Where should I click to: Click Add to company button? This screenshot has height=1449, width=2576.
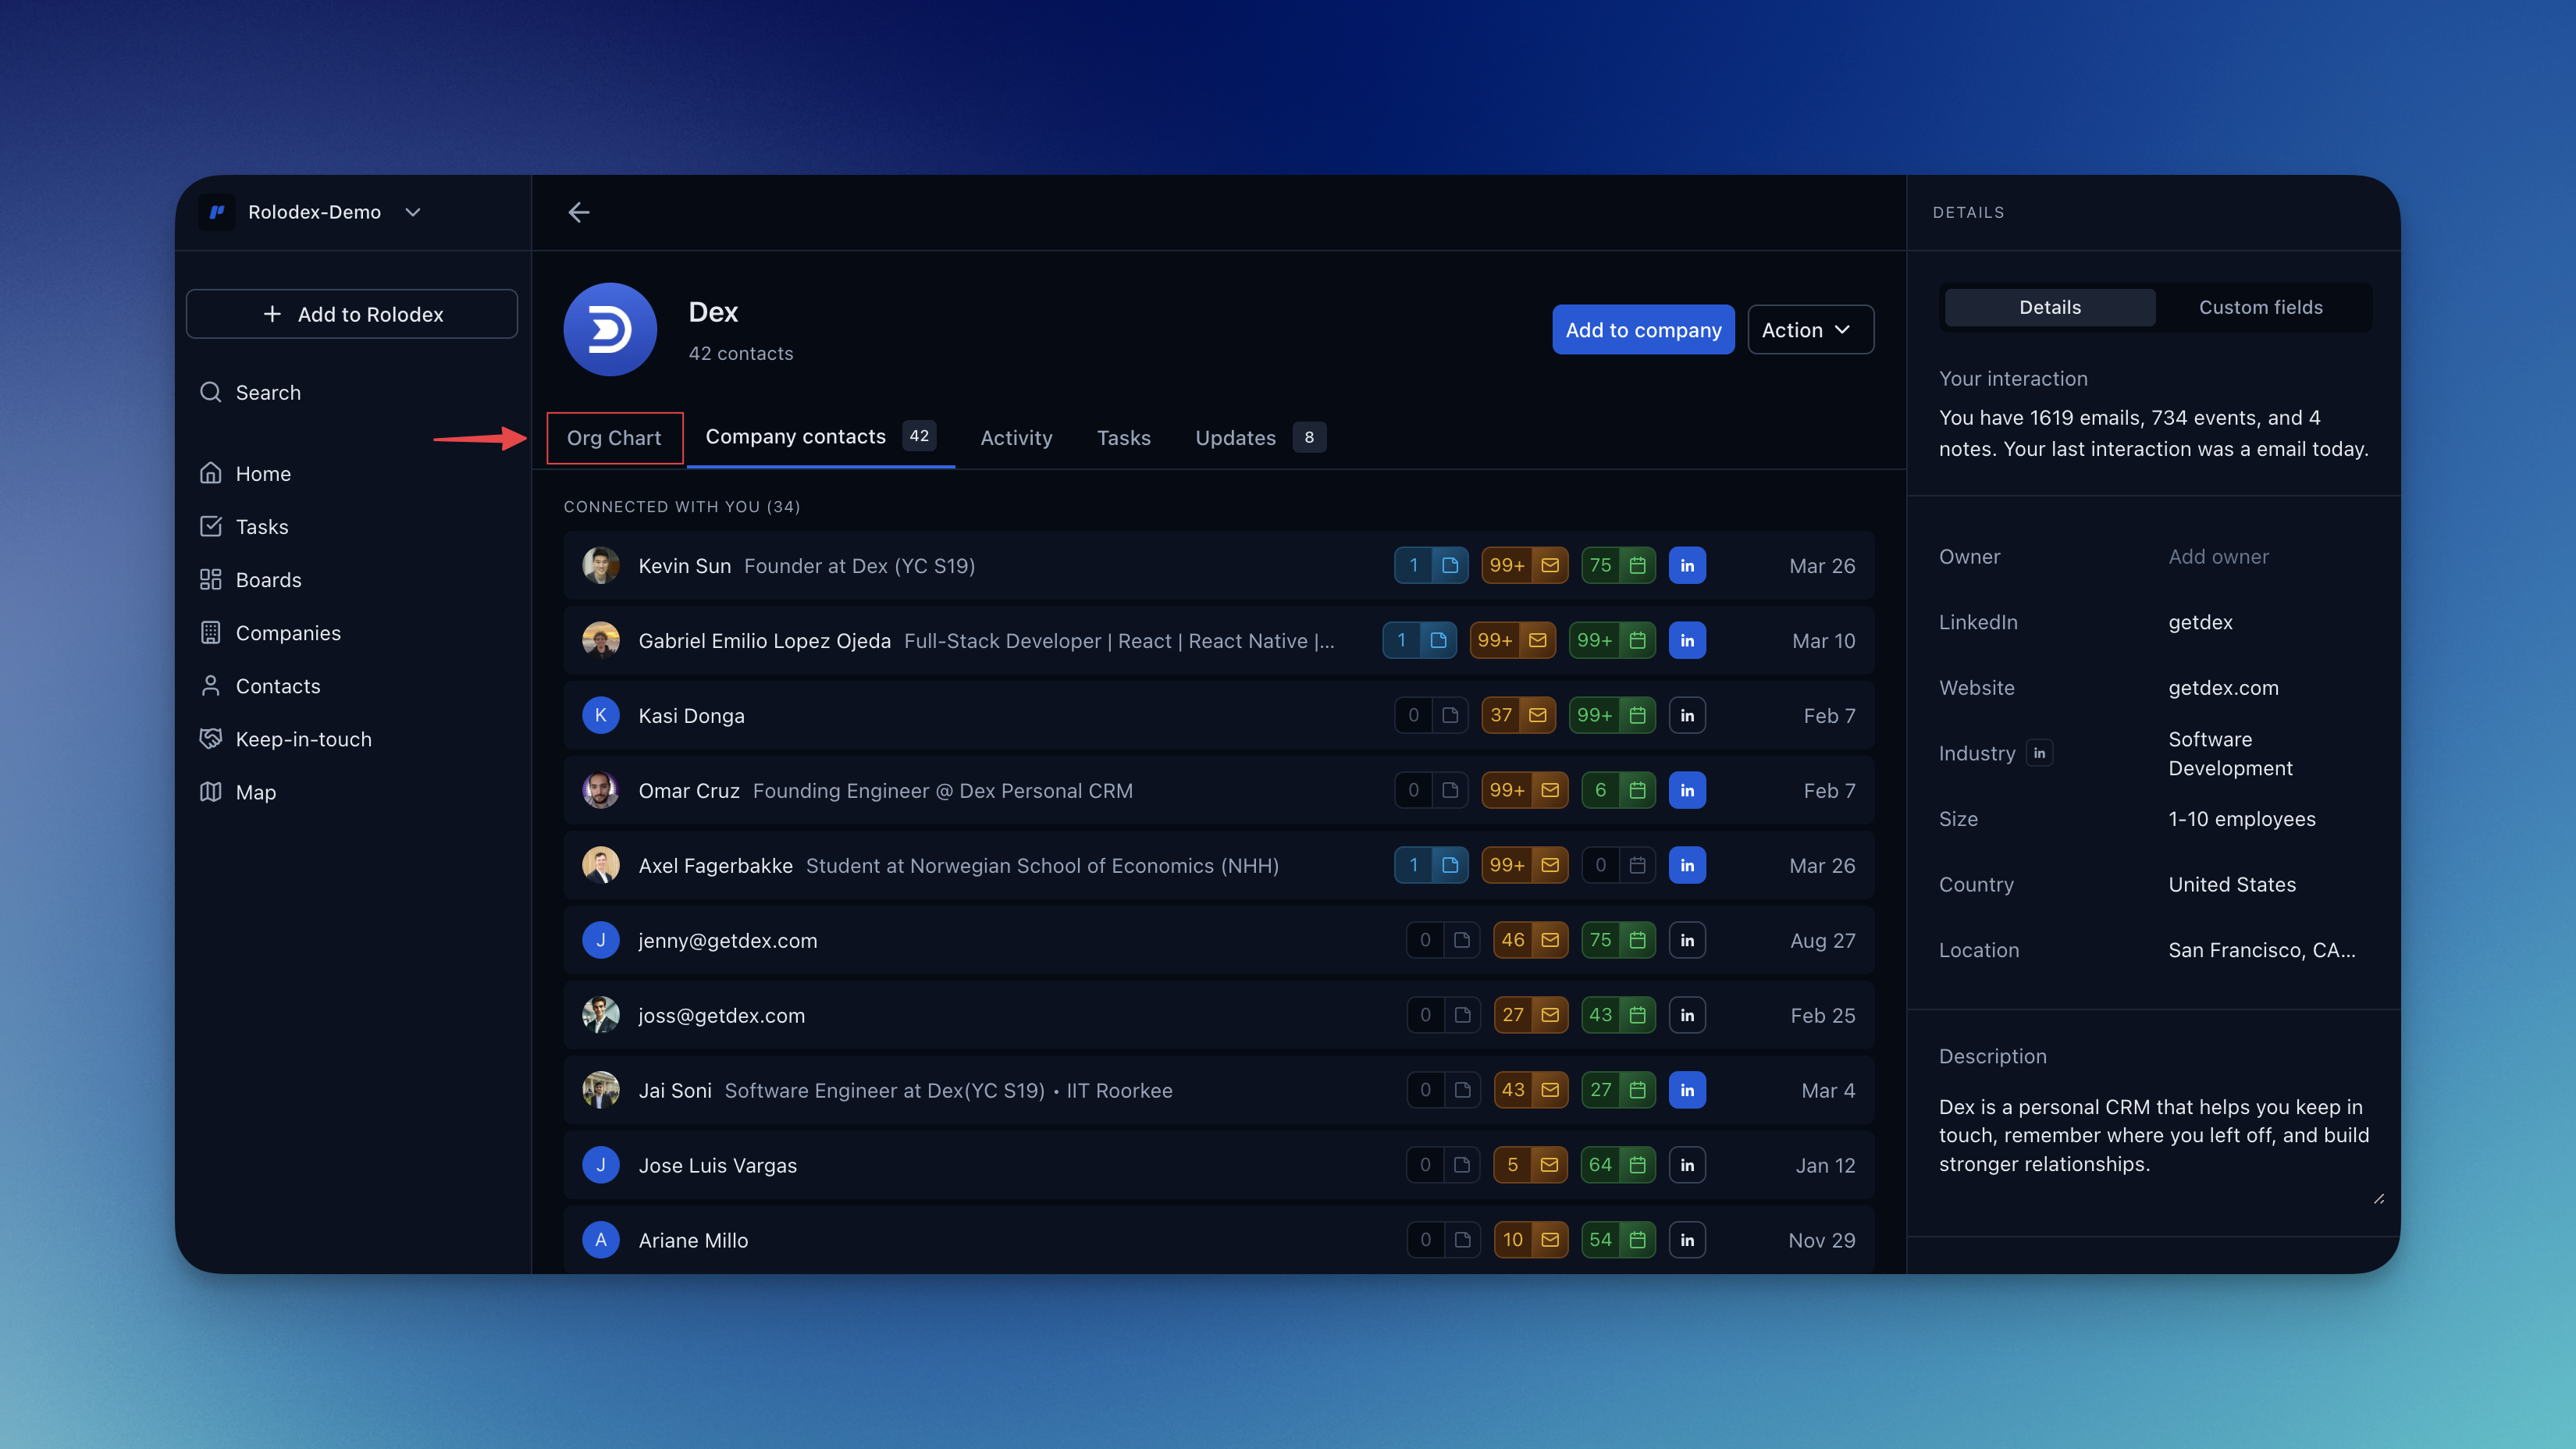click(x=1643, y=330)
